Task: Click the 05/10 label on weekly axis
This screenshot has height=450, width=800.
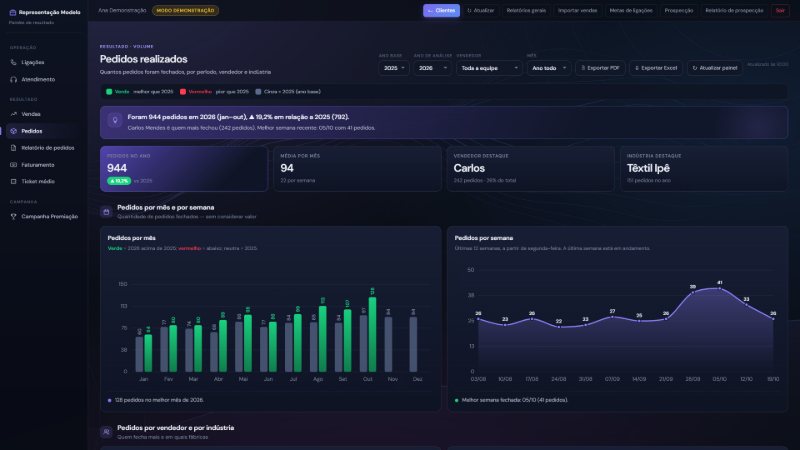Action: coord(719,379)
